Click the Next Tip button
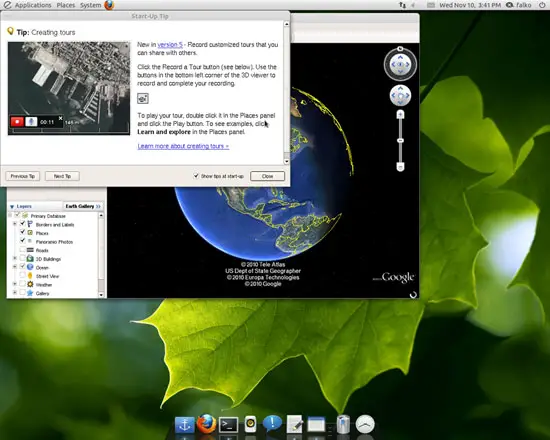The height and width of the screenshot is (440, 550). [62, 176]
